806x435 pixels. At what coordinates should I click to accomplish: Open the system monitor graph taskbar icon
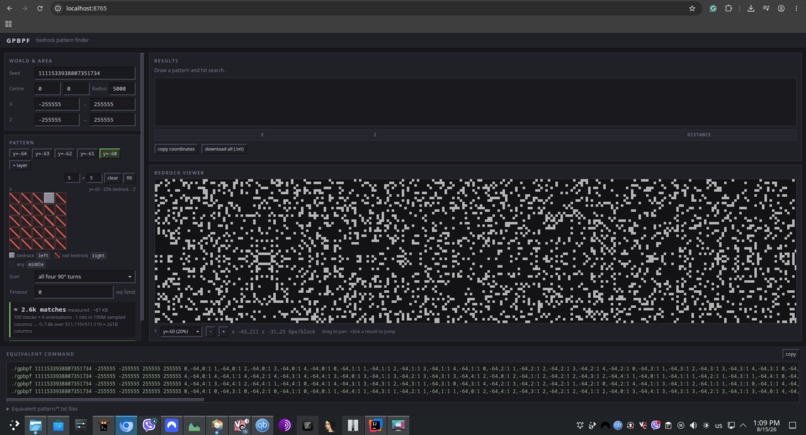tap(194, 425)
